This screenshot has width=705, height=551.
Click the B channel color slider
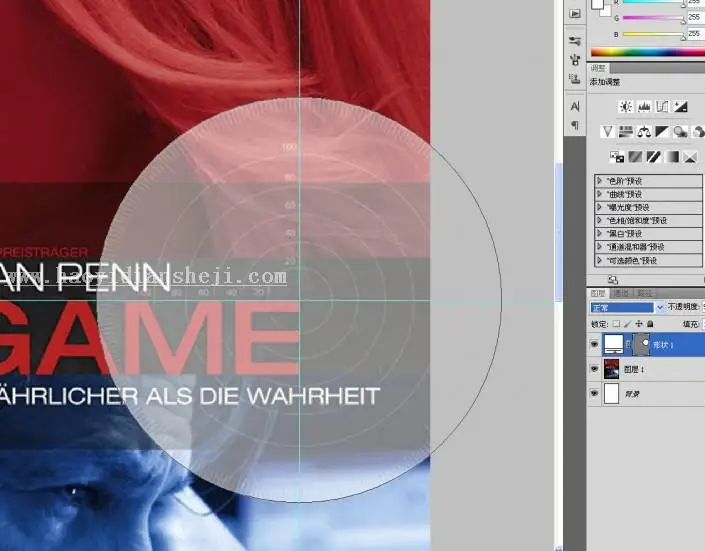tap(653, 34)
